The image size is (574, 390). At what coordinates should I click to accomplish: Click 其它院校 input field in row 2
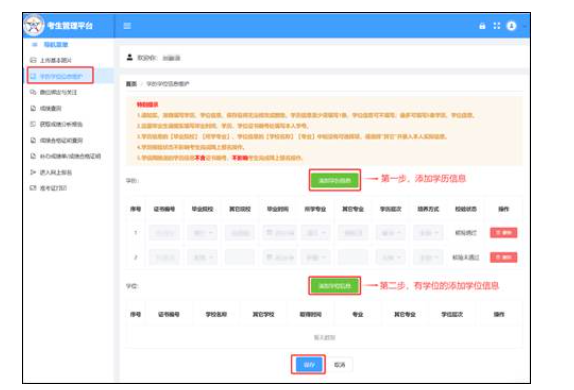pos(240,257)
